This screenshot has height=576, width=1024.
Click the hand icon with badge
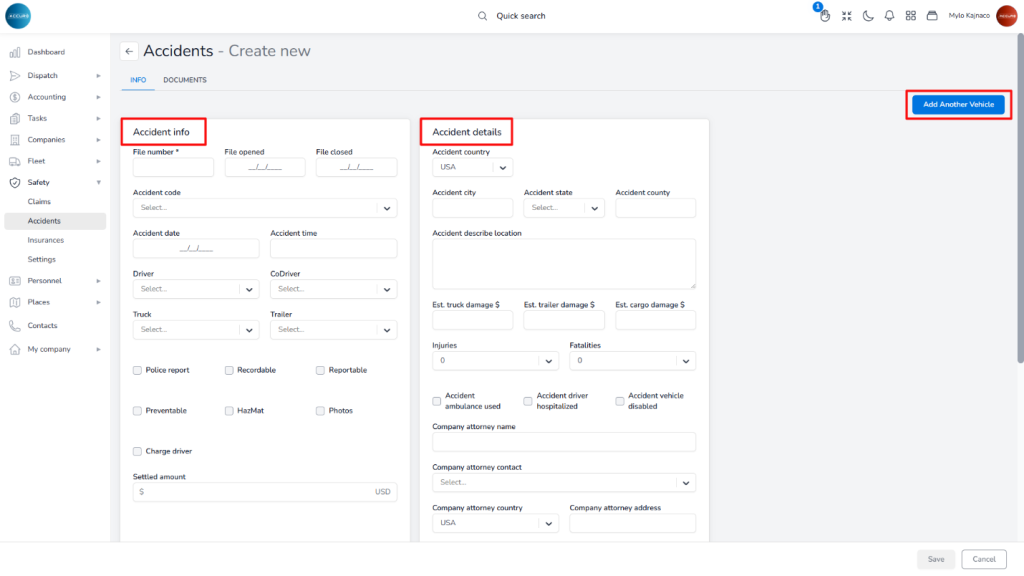[825, 16]
